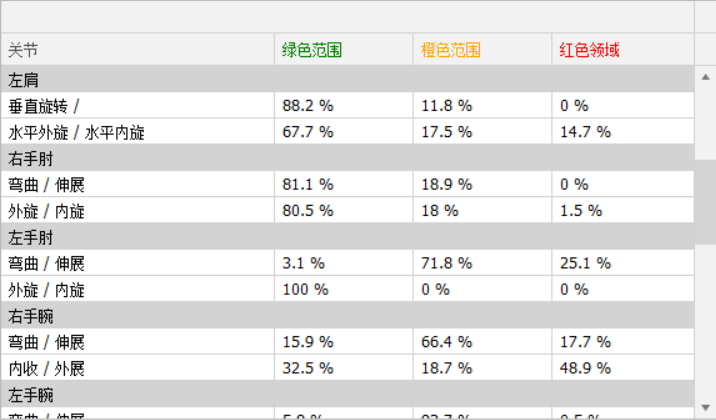
Task: Click the 71.8 % orange range cell
Action: pyautogui.click(x=447, y=263)
